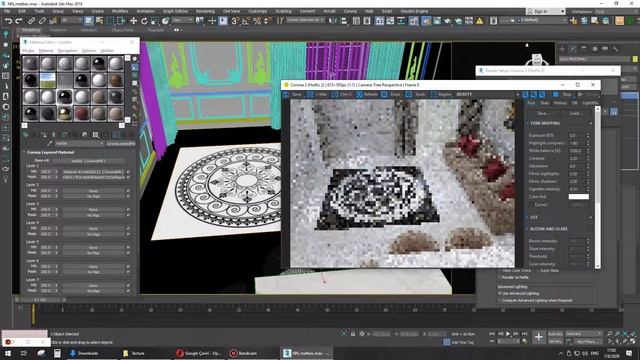Open the Rendering menu

pos(205,11)
